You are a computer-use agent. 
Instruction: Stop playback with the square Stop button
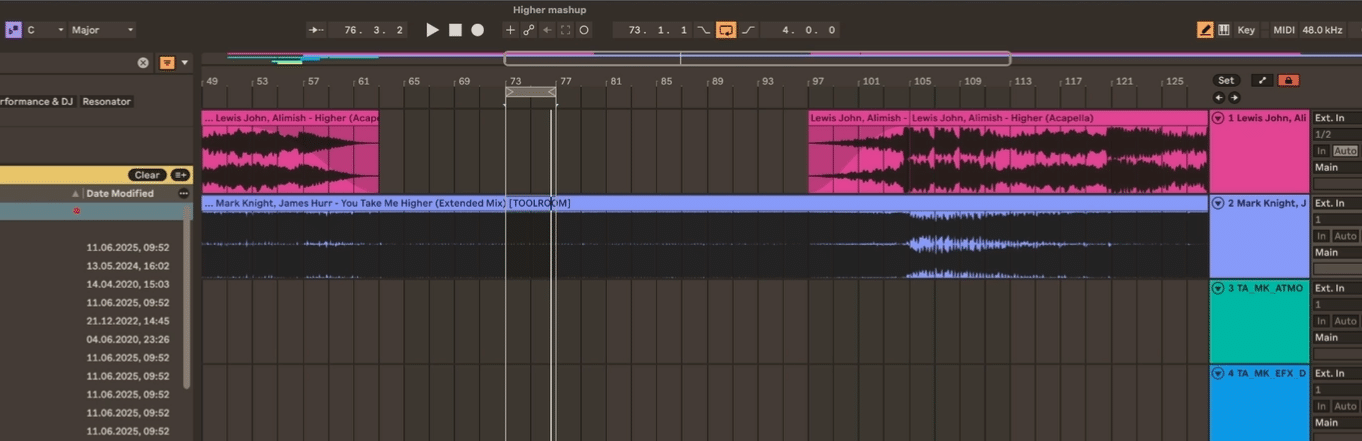(x=455, y=30)
